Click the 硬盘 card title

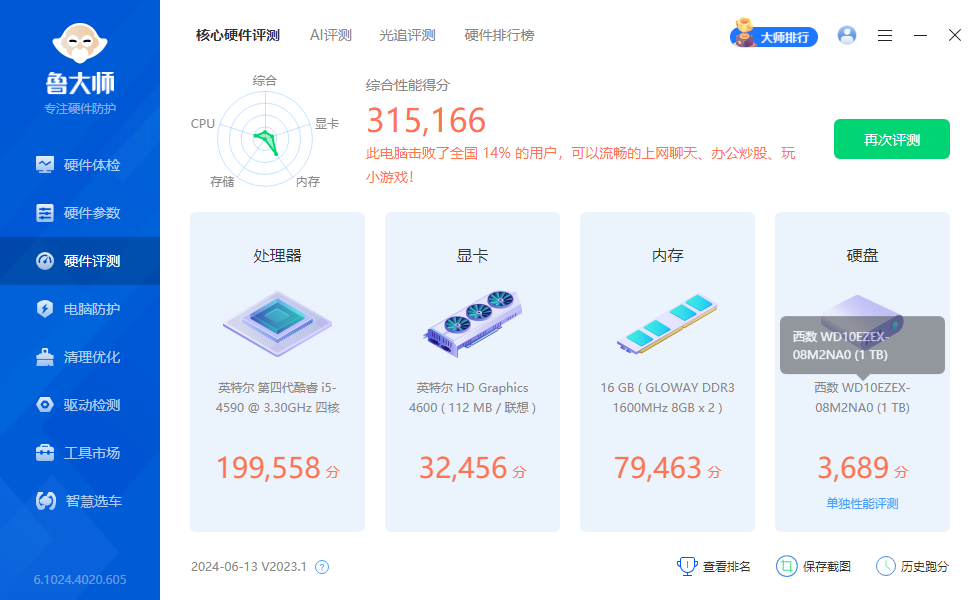(862, 256)
